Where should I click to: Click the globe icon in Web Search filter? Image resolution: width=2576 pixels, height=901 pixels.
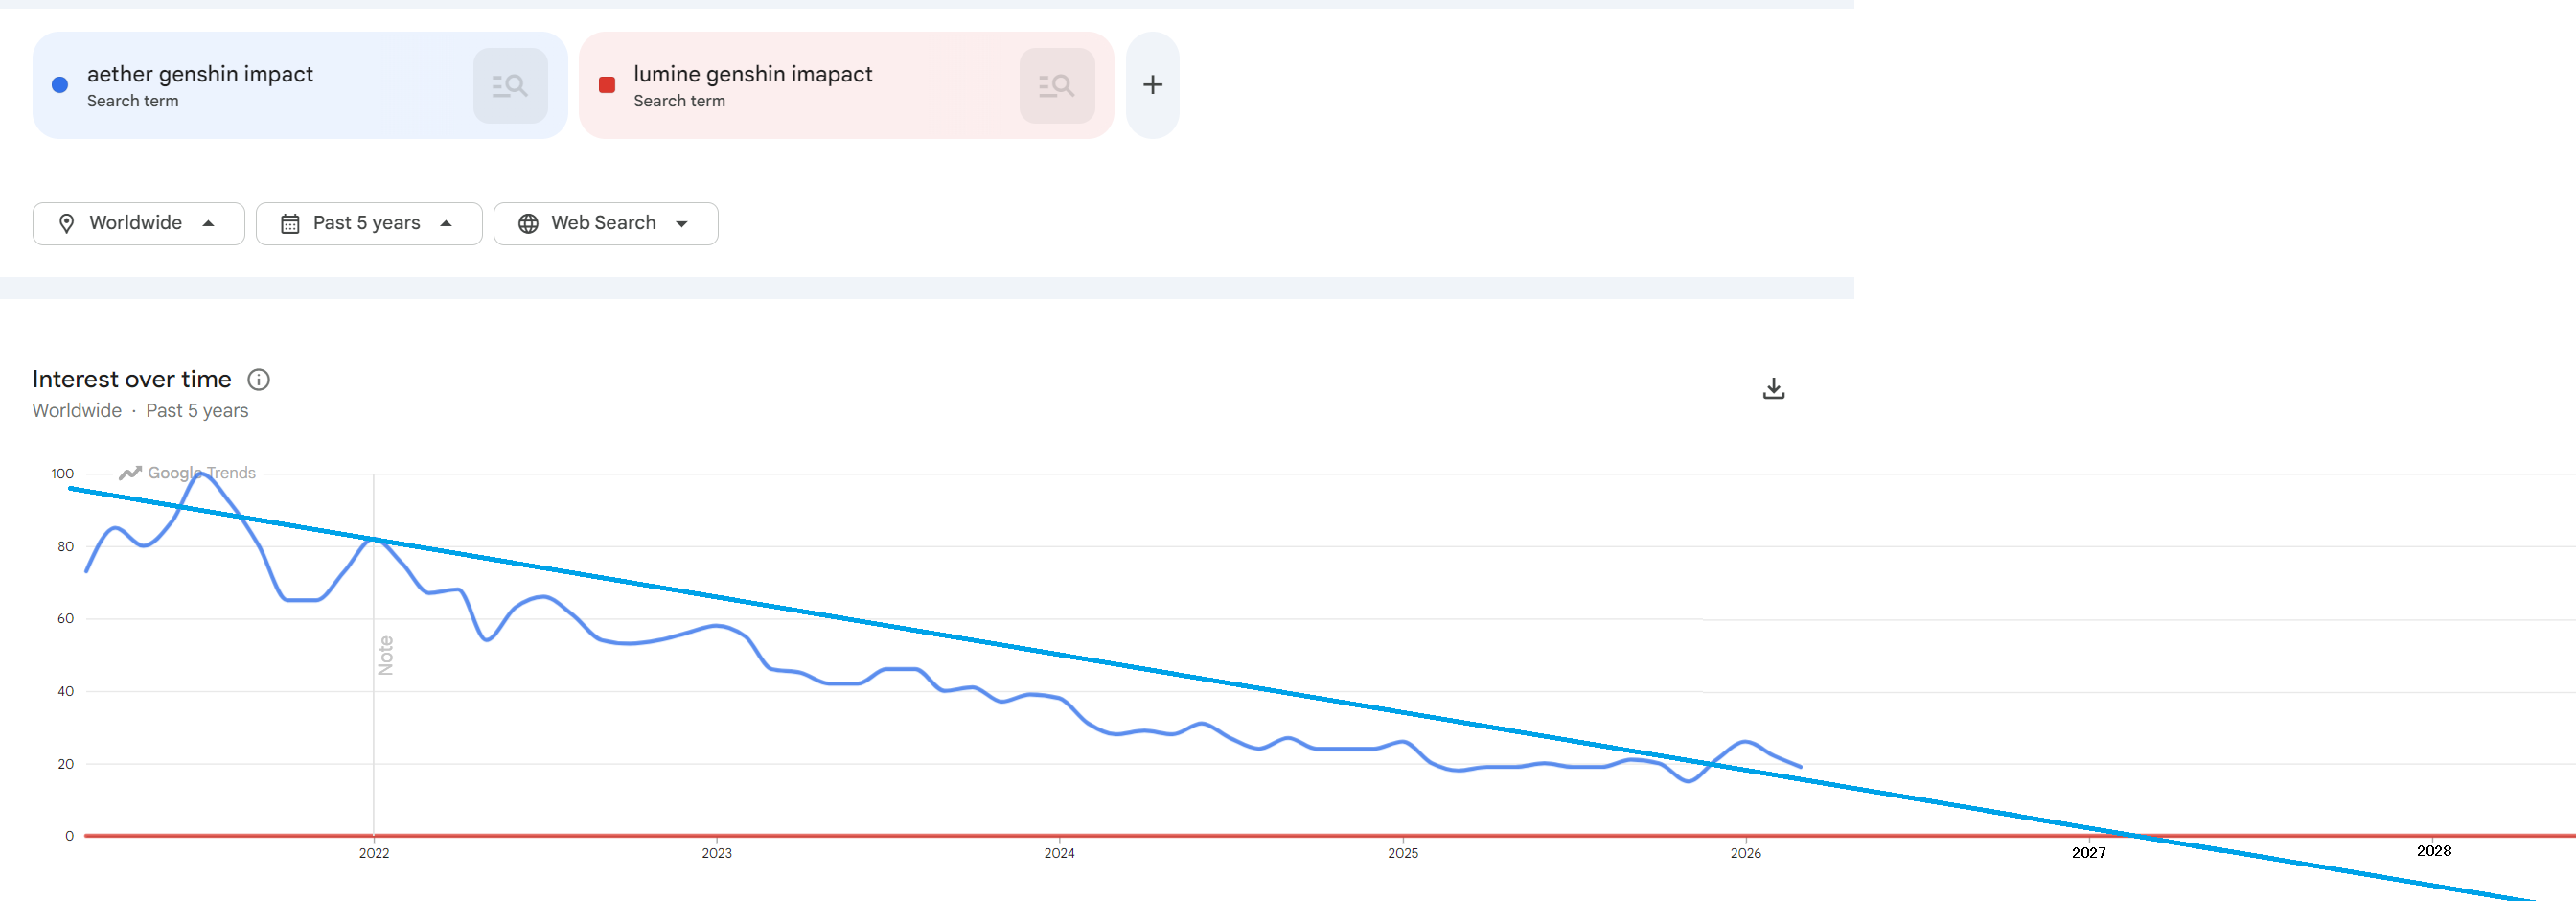[x=528, y=224]
